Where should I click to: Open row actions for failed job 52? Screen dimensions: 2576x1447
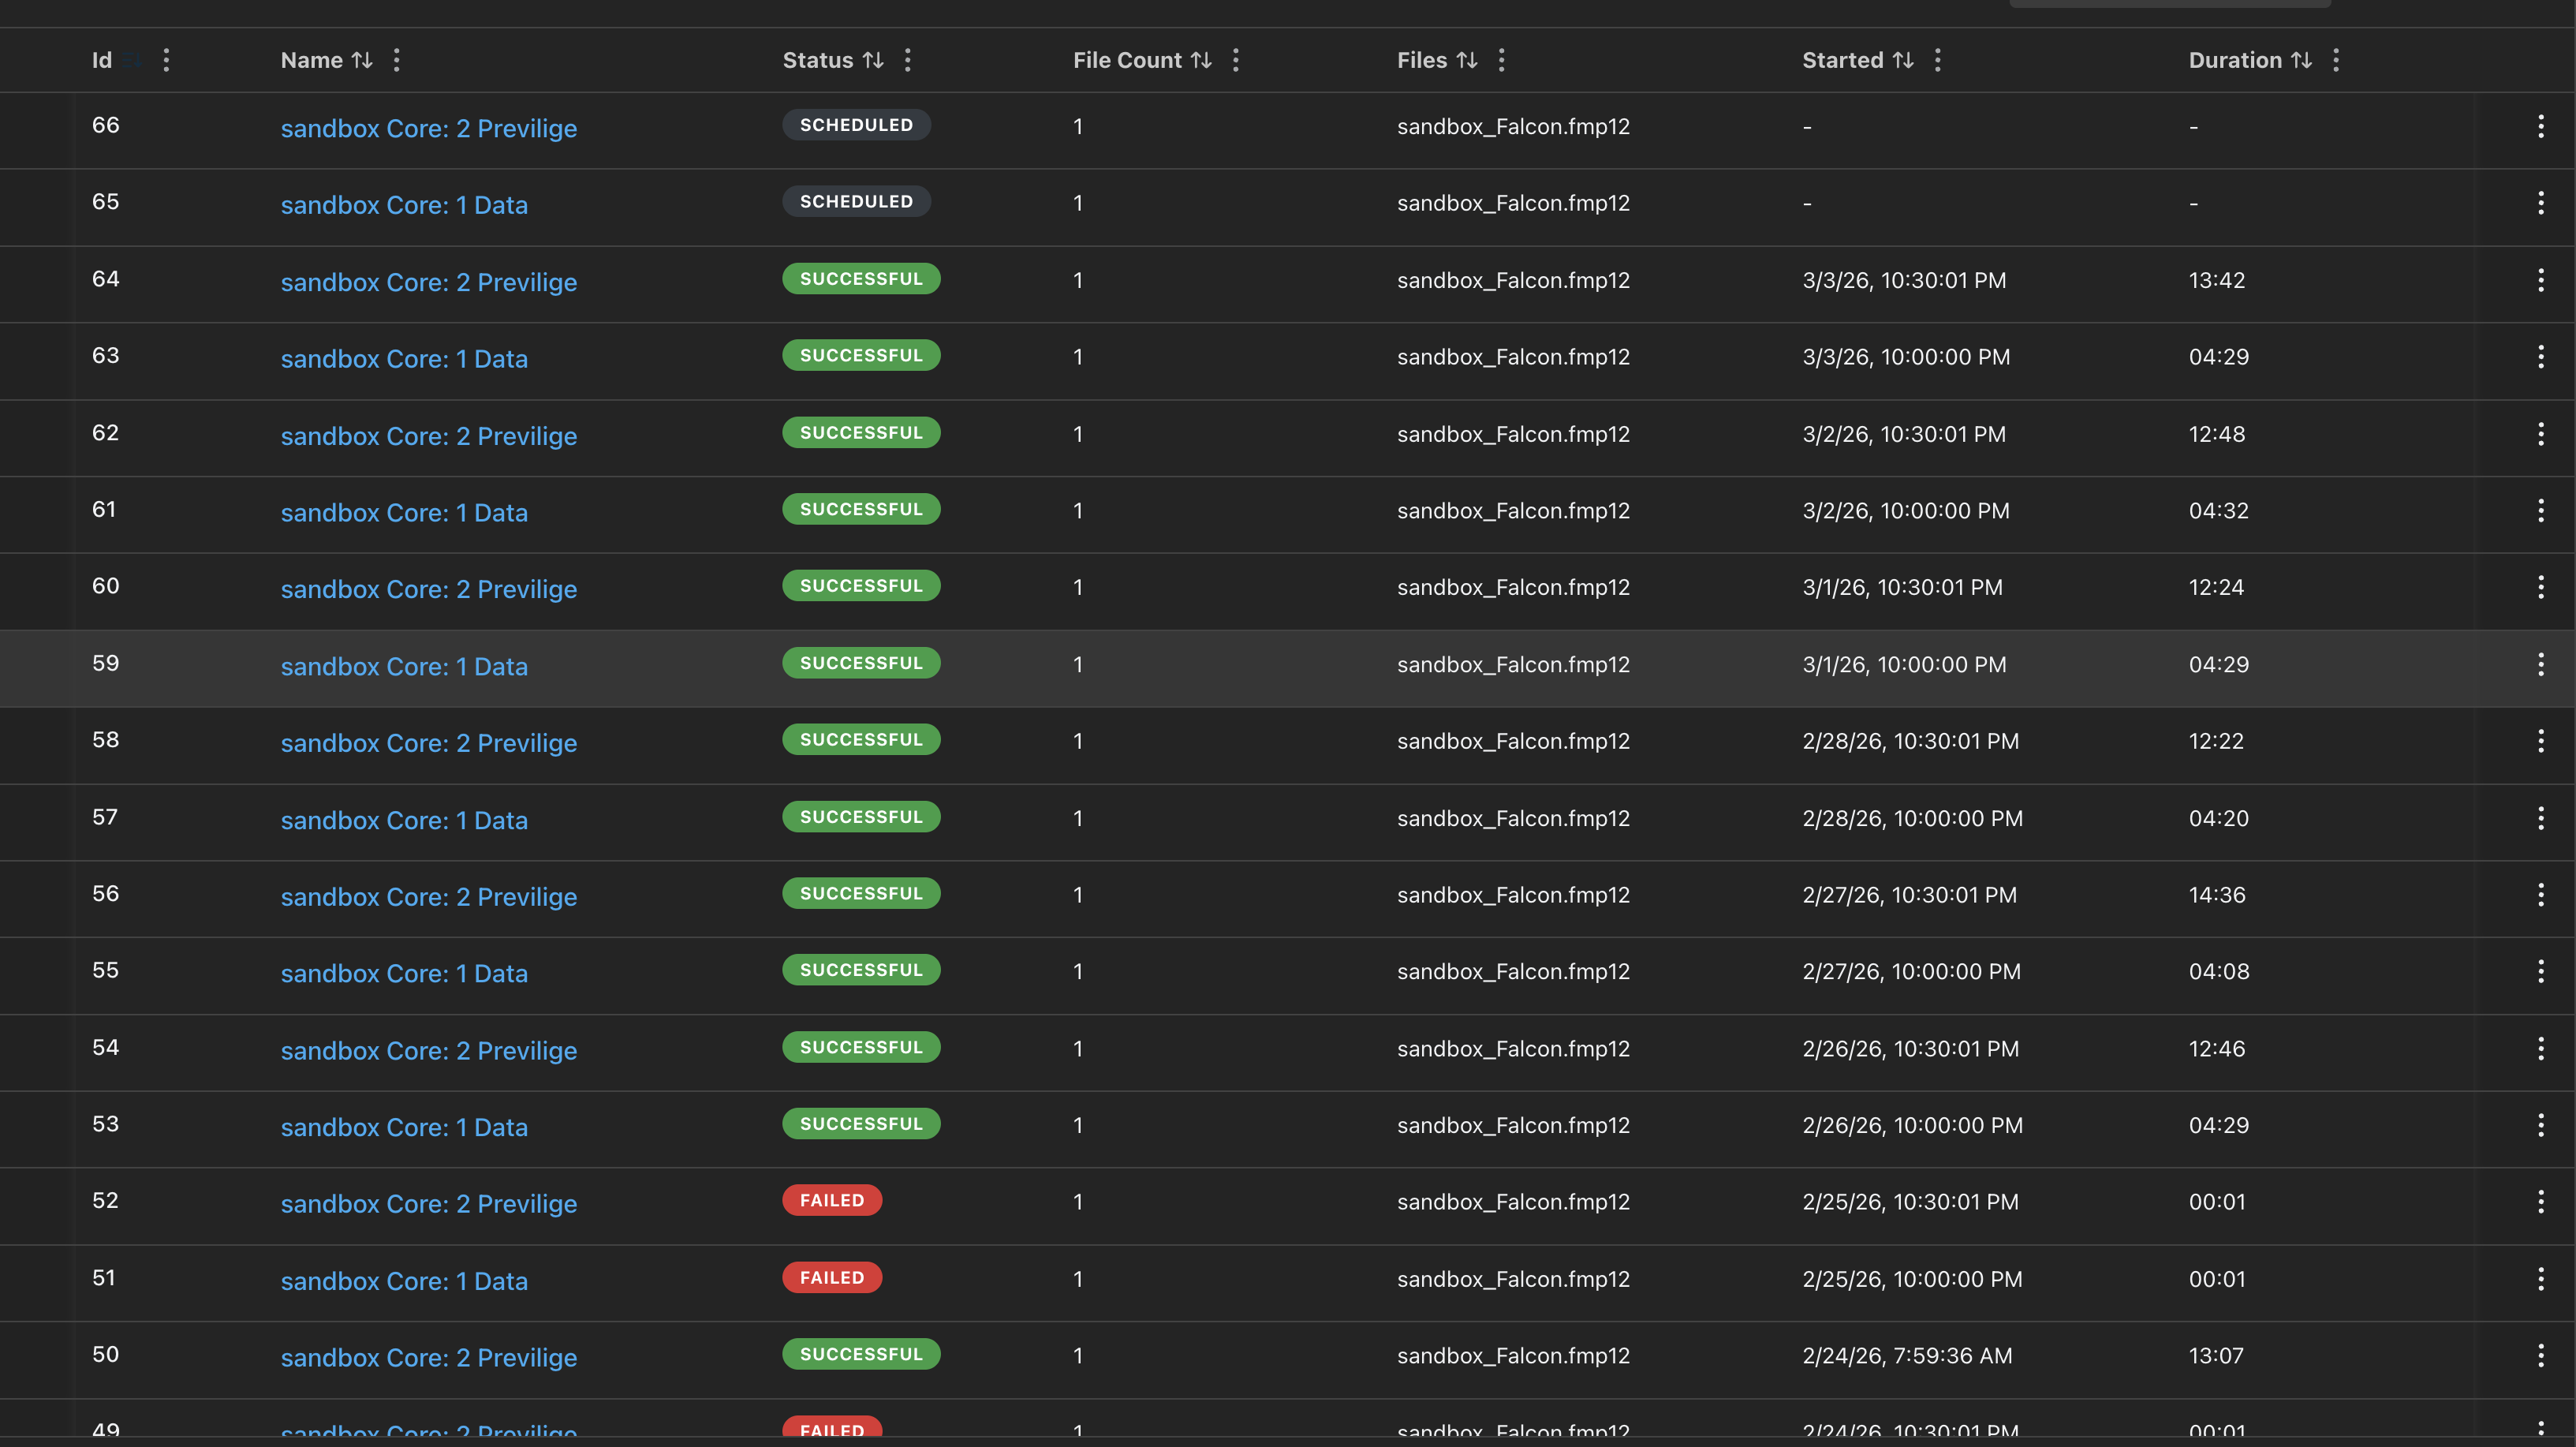(2540, 1202)
